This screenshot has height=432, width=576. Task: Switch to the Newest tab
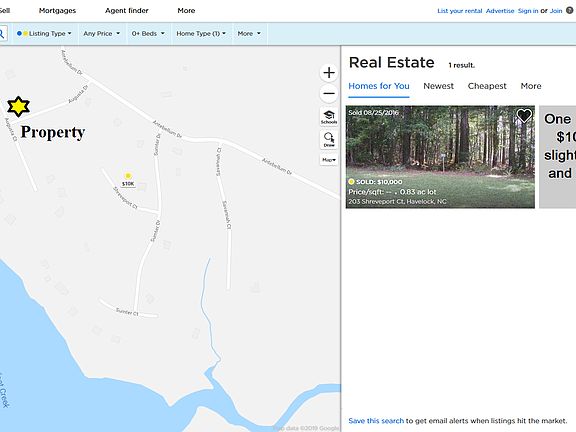[x=438, y=86]
